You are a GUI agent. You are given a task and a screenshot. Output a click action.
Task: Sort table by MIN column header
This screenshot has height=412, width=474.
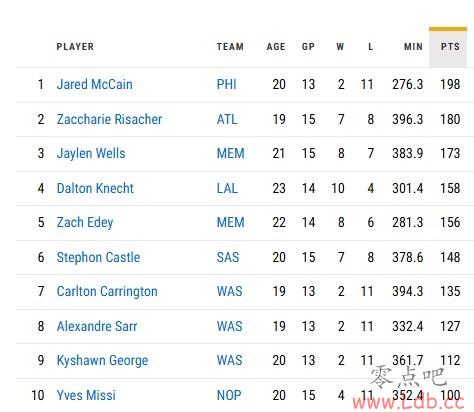click(x=413, y=47)
